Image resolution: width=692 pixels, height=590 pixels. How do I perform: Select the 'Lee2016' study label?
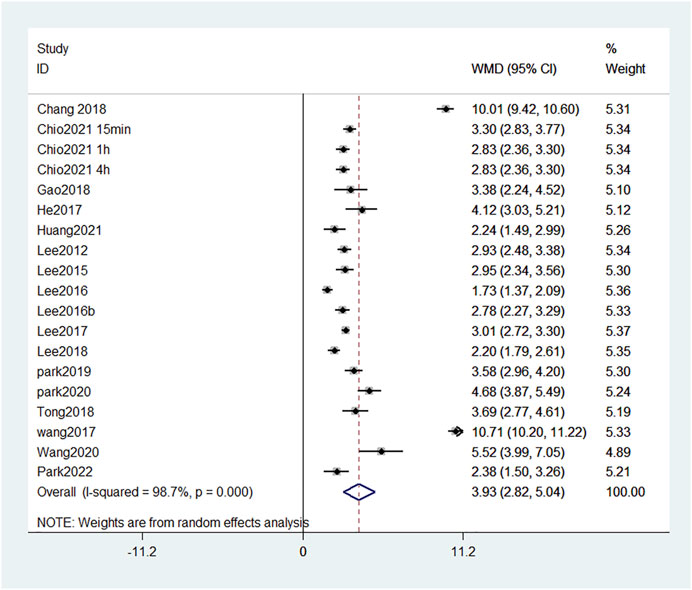pyautogui.click(x=62, y=291)
